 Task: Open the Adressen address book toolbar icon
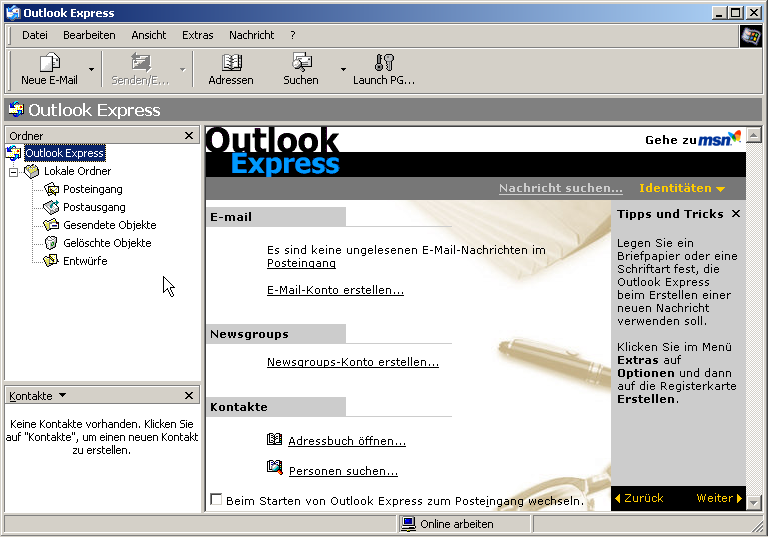coord(231,63)
